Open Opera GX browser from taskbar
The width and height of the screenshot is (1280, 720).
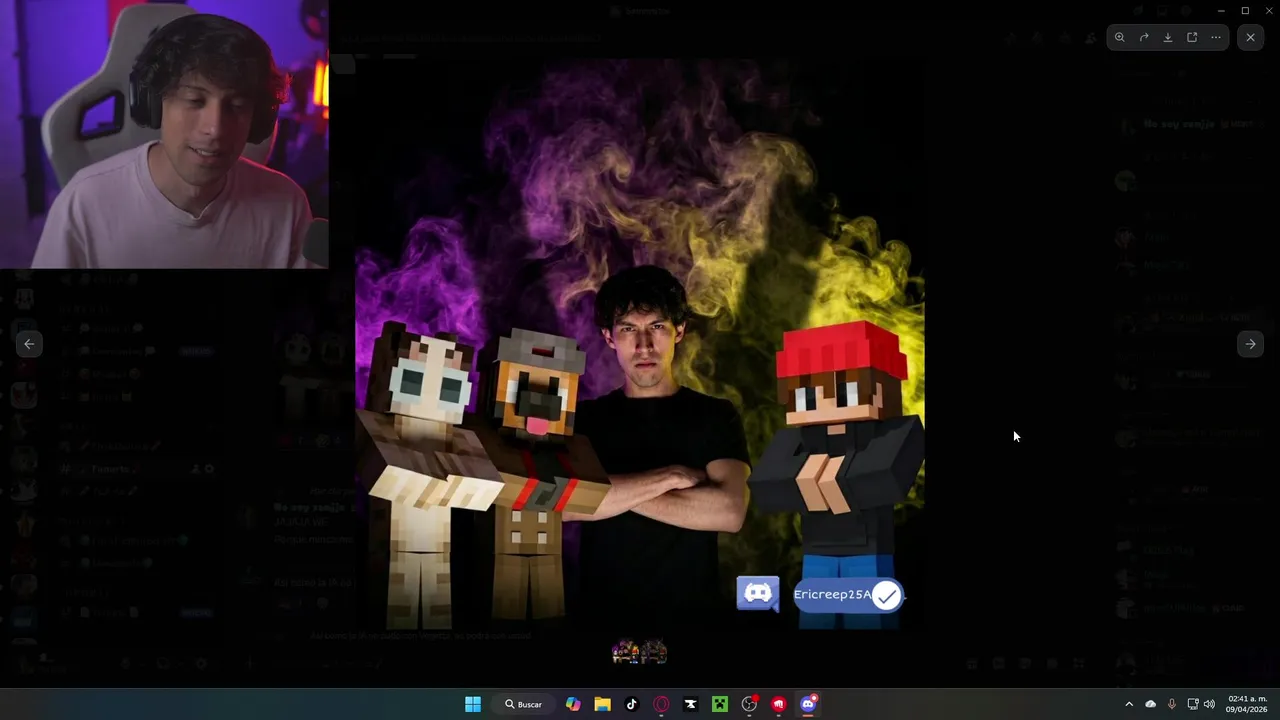[x=661, y=704]
